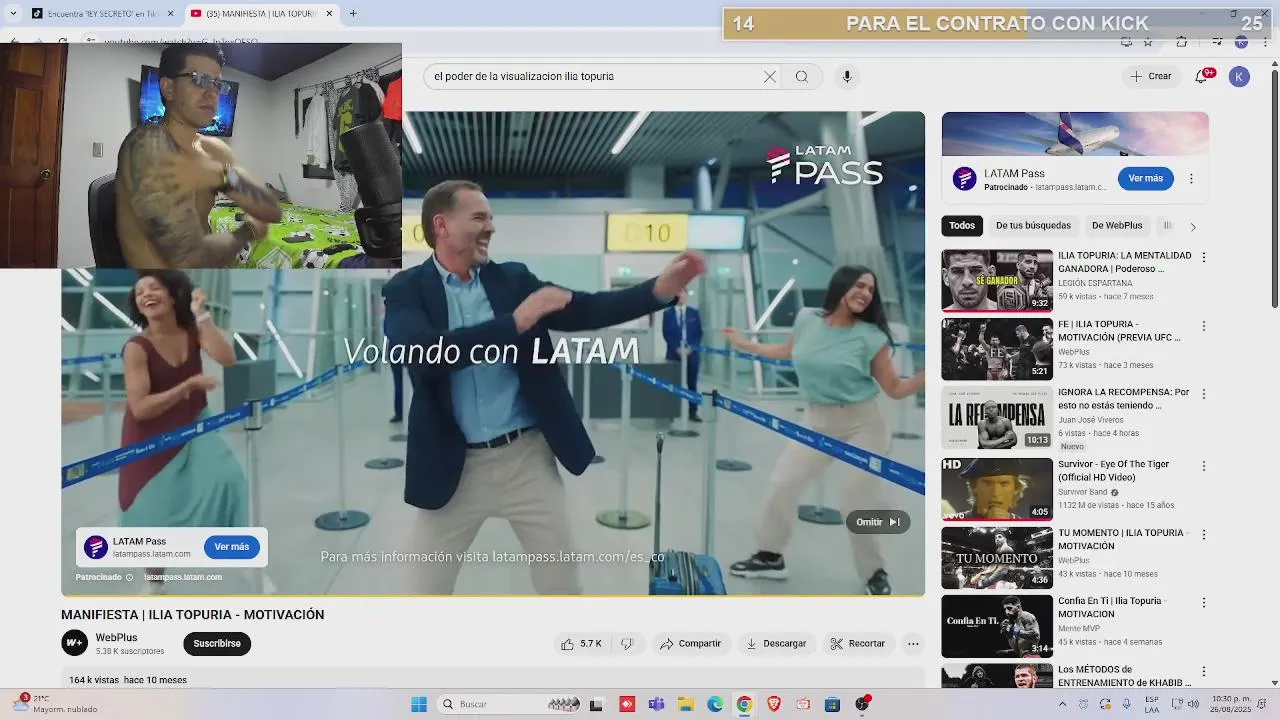Open options for IGNORA LA RECOMPENSA video
The image size is (1280, 720).
pos(1204,394)
